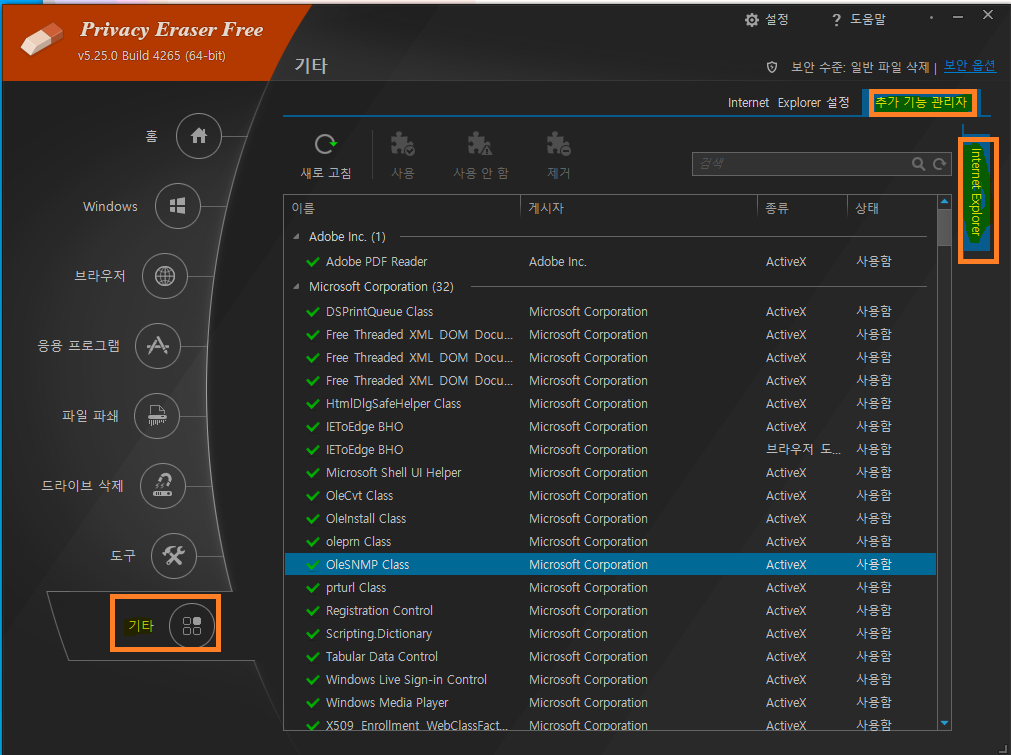Select the Registration Control row
This screenshot has height=755, width=1011.
611,611
